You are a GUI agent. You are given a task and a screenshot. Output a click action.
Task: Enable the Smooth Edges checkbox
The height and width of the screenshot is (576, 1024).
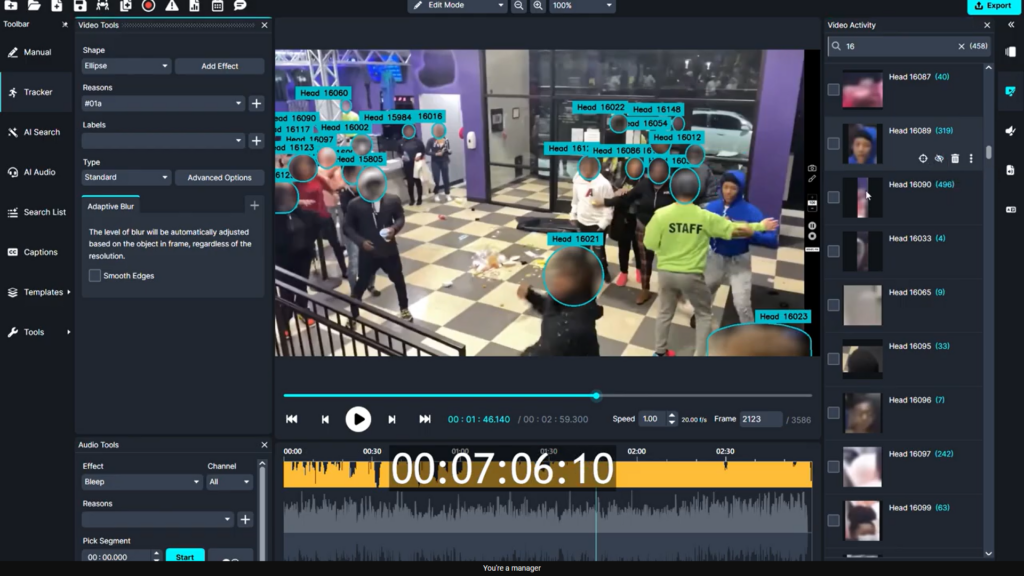point(95,276)
